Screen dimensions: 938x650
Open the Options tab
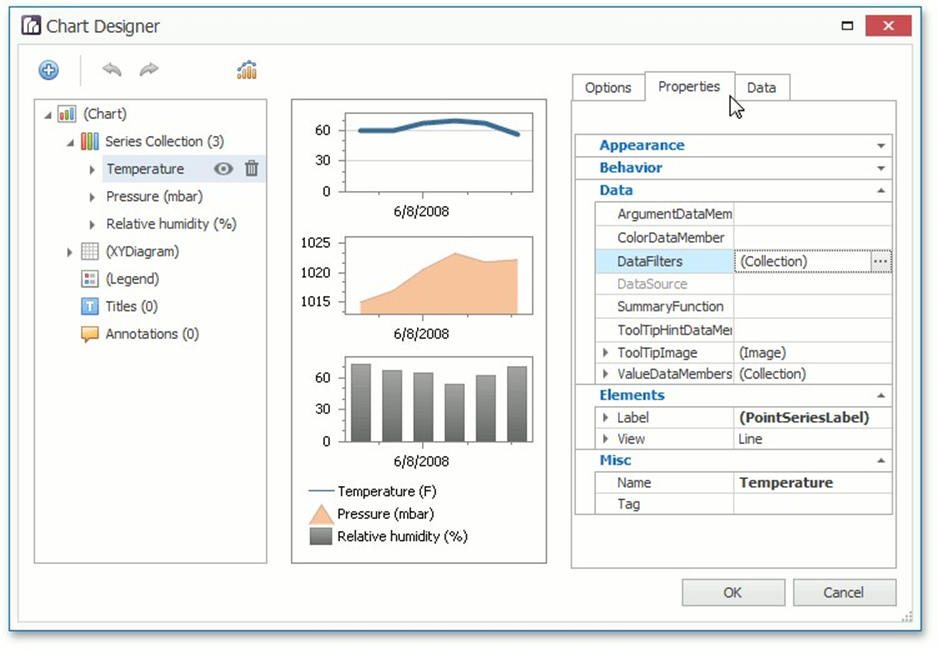607,88
